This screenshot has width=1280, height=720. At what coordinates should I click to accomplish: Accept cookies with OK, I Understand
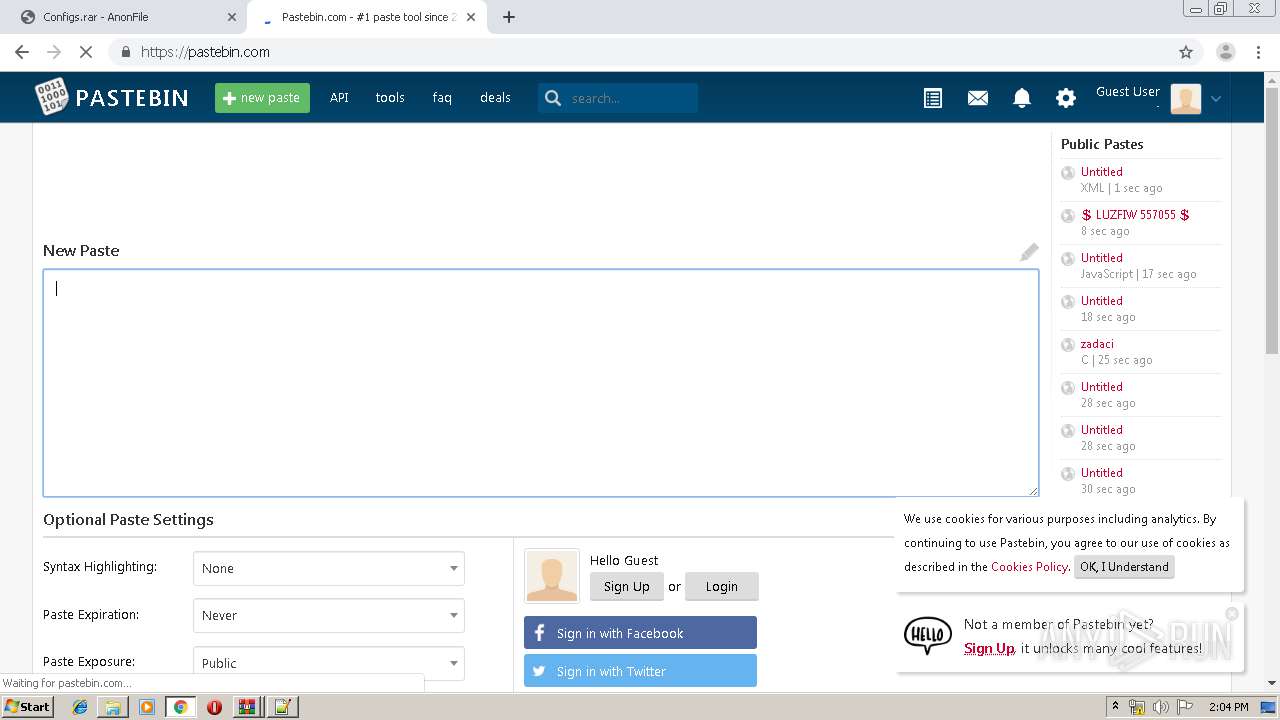coord(1124,566)
